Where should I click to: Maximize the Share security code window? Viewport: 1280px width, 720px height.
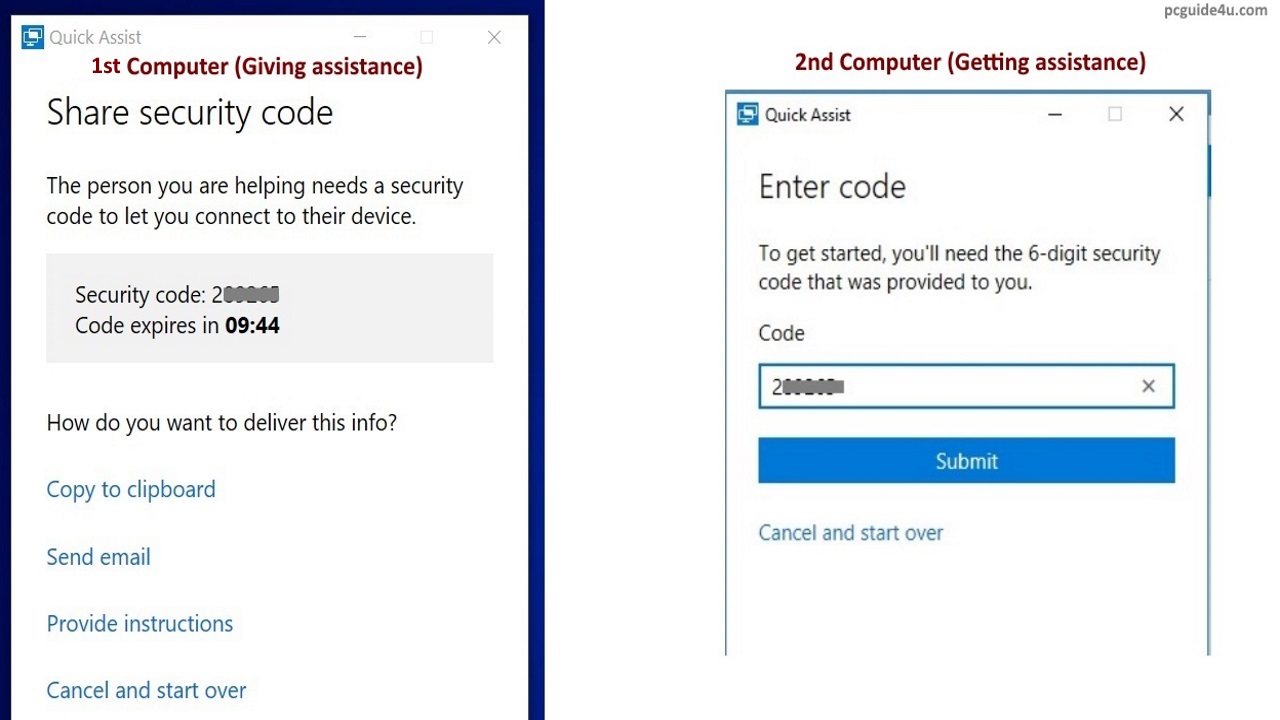[427, 38]
